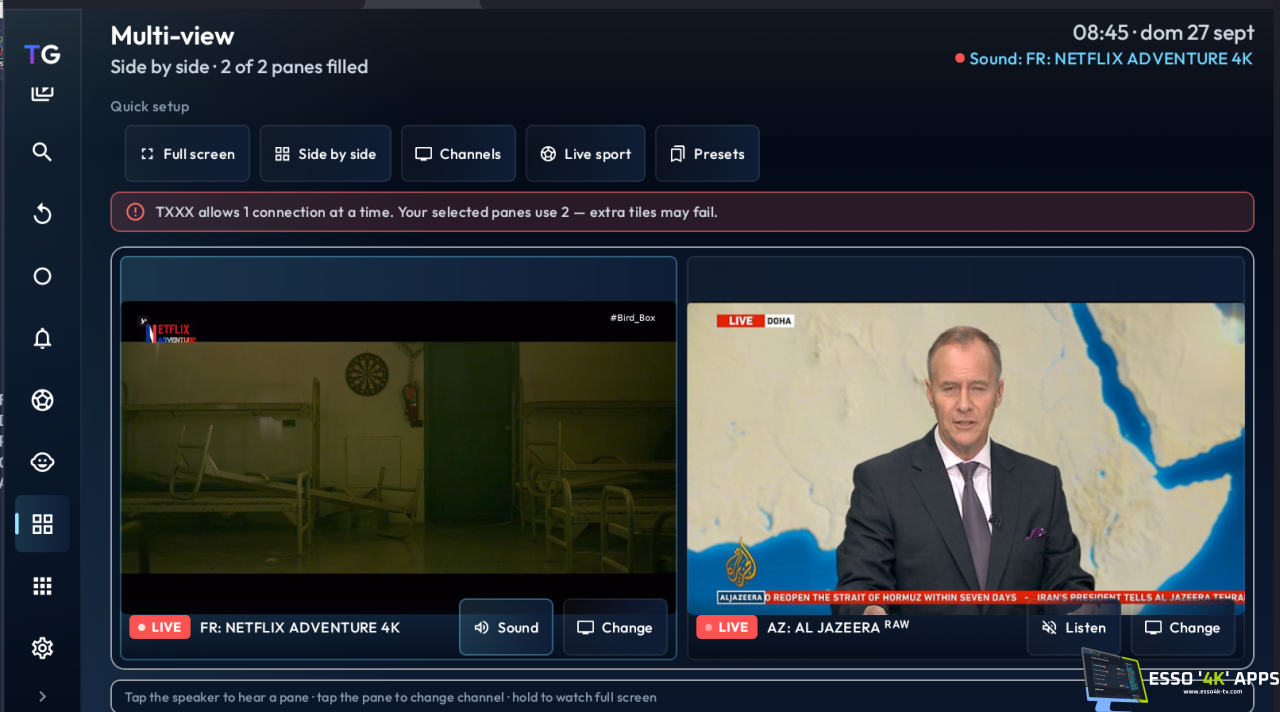Screen dimensions: 1280x712
Task: Open the apps grid icon in the sidebar
Action: click(x=42, y=586)
